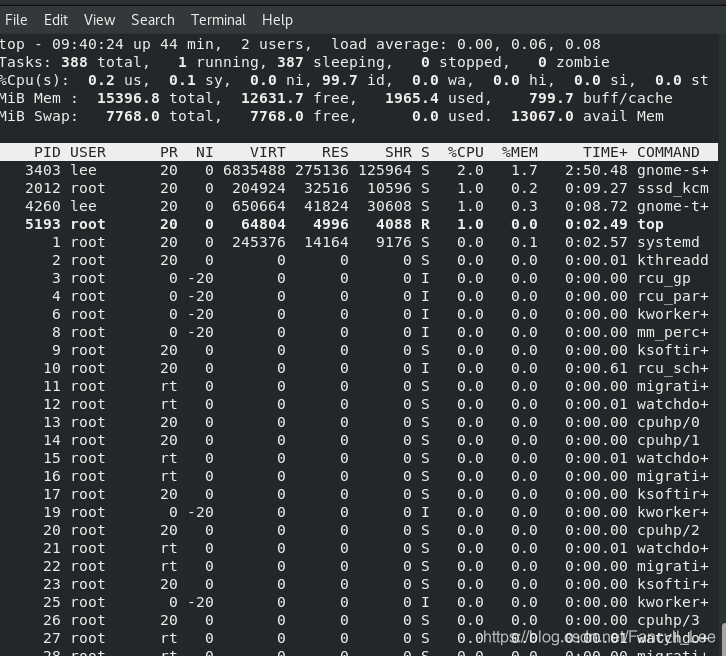Click PID 4260 in the list
The image size is (726, 656).
43,206
